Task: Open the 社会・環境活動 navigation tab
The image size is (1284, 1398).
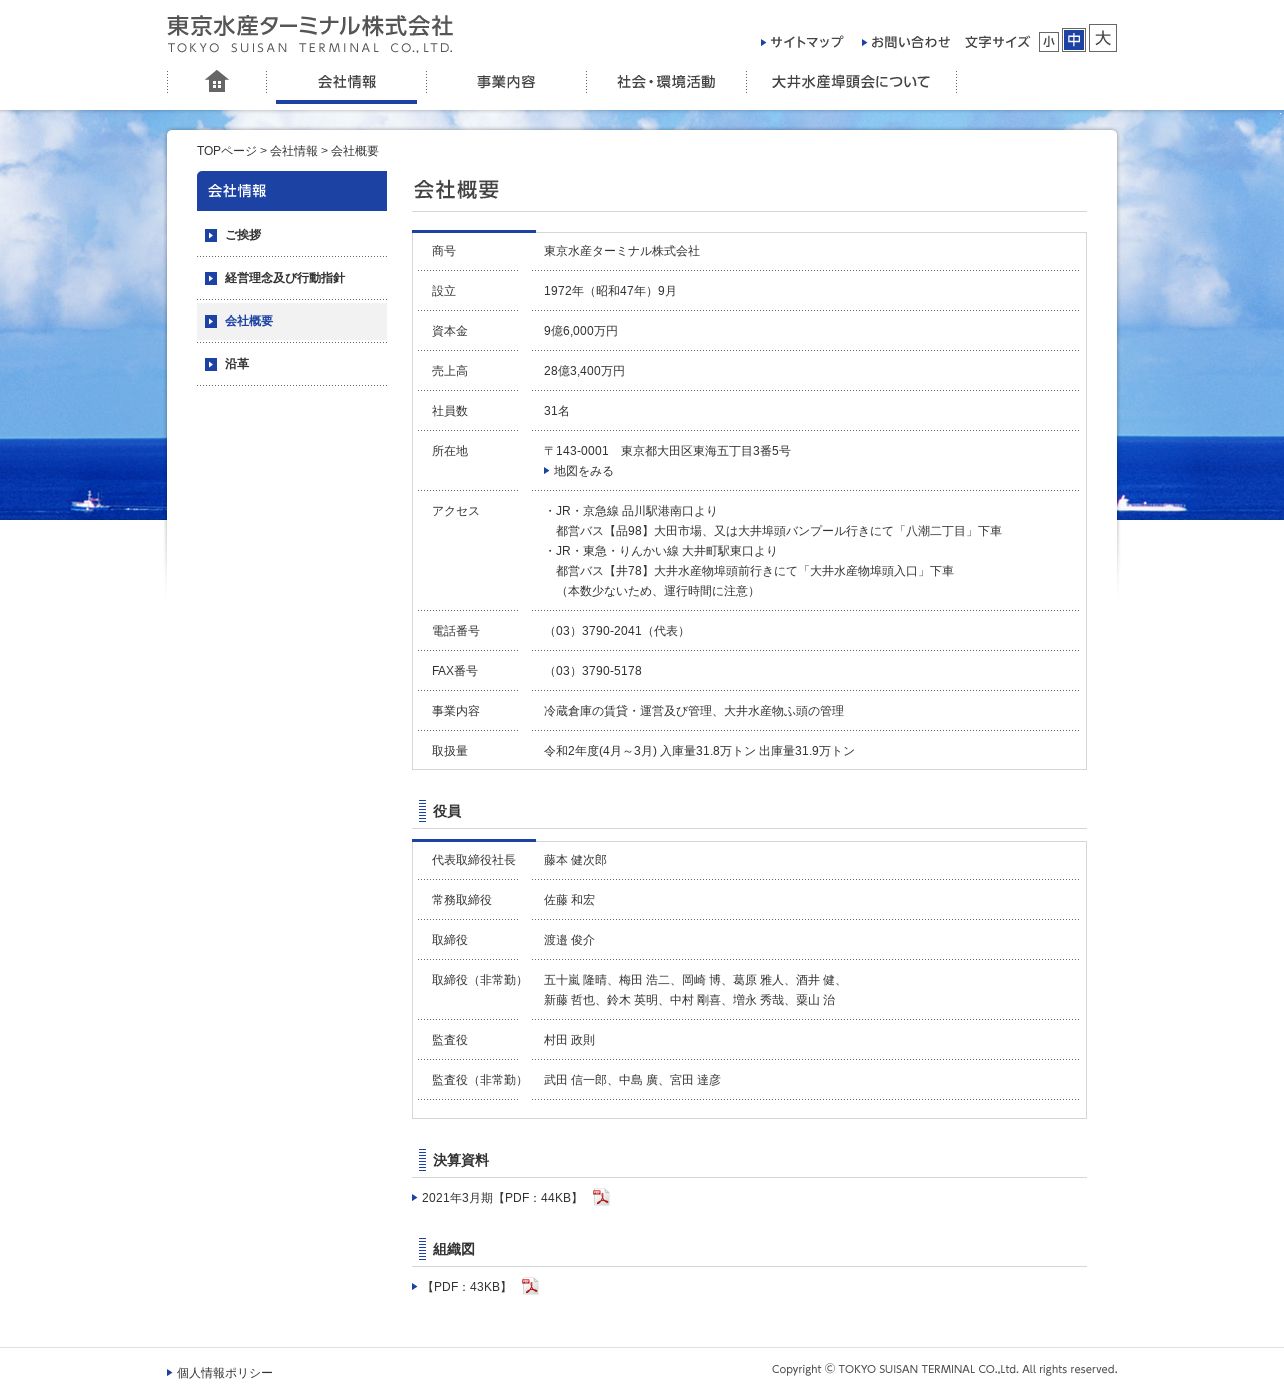Action: 666,82
